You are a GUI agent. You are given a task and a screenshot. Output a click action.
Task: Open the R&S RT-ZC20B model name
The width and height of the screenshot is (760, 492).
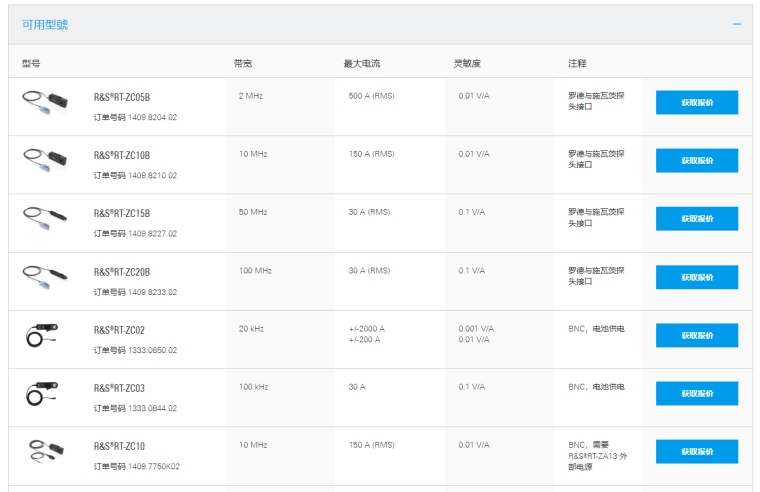tap(122, 271)
